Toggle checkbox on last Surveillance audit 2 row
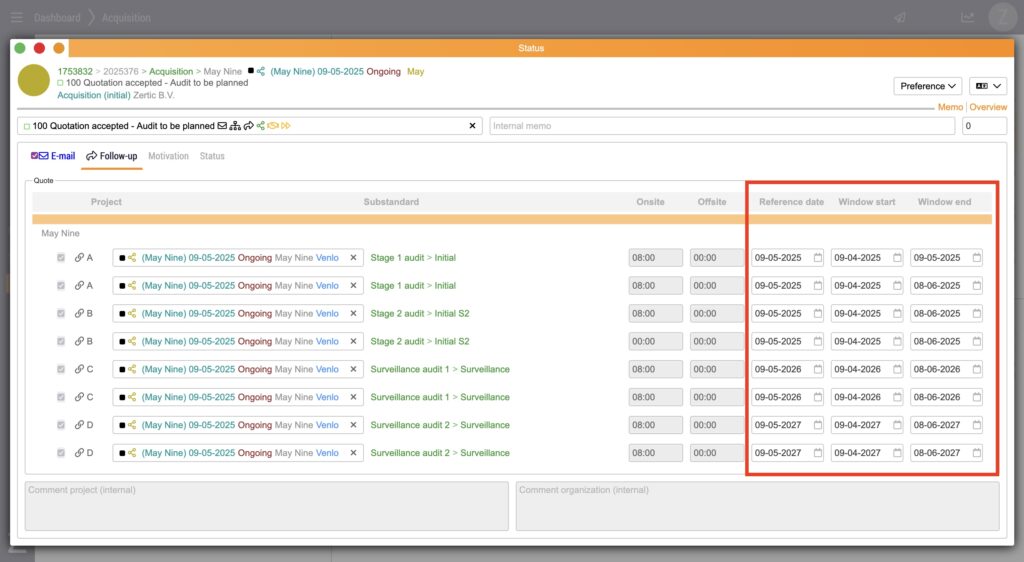The height and width of the screenshot is (562, 1024). point(62,453)
